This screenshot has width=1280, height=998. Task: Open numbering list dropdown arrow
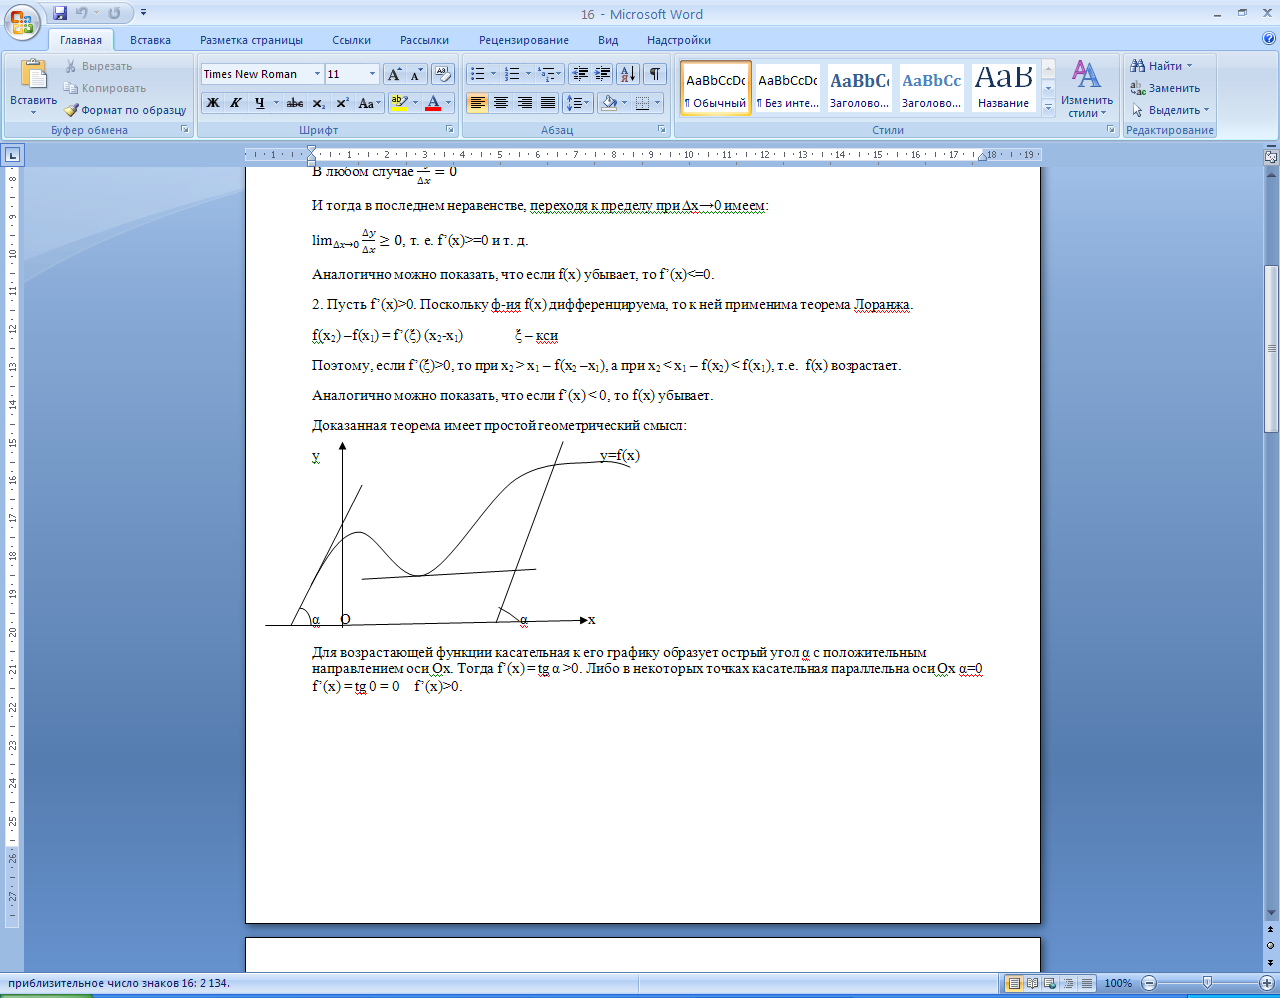(x=528, y=74)
